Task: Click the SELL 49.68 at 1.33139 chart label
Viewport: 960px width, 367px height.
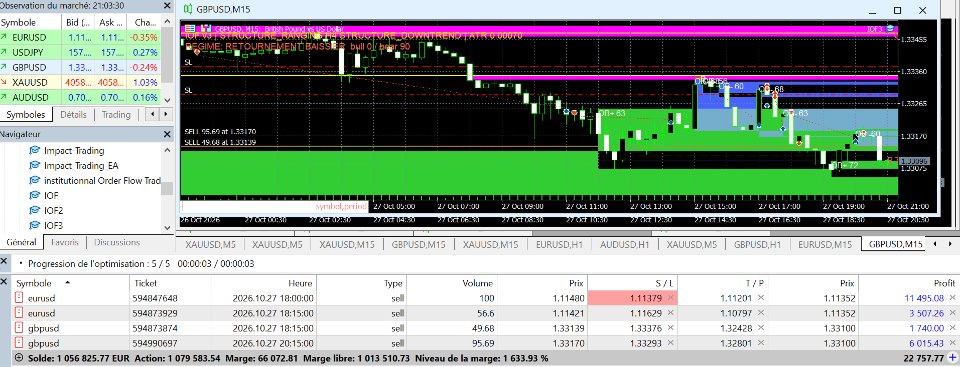Action: pos(220,142)
